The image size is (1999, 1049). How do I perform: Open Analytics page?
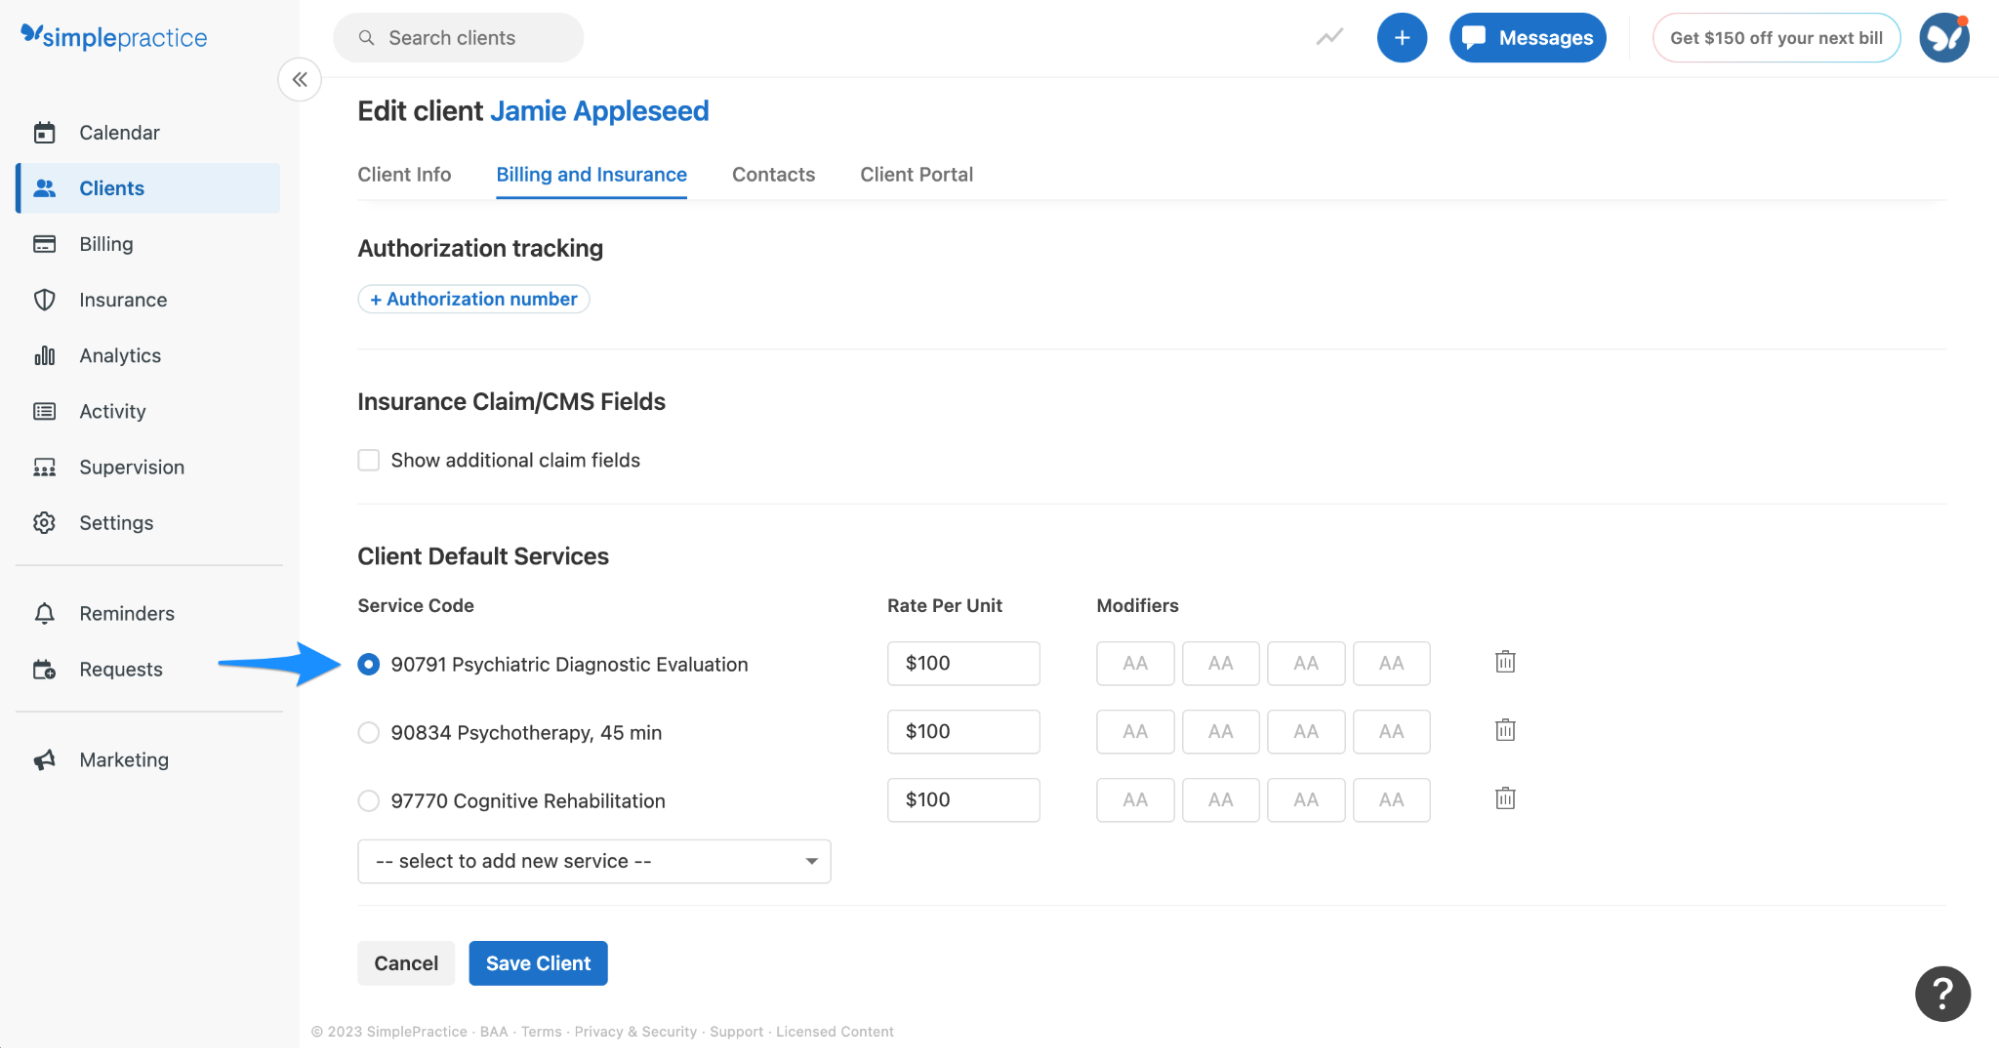pyautogui.click(x=148, y=355)
